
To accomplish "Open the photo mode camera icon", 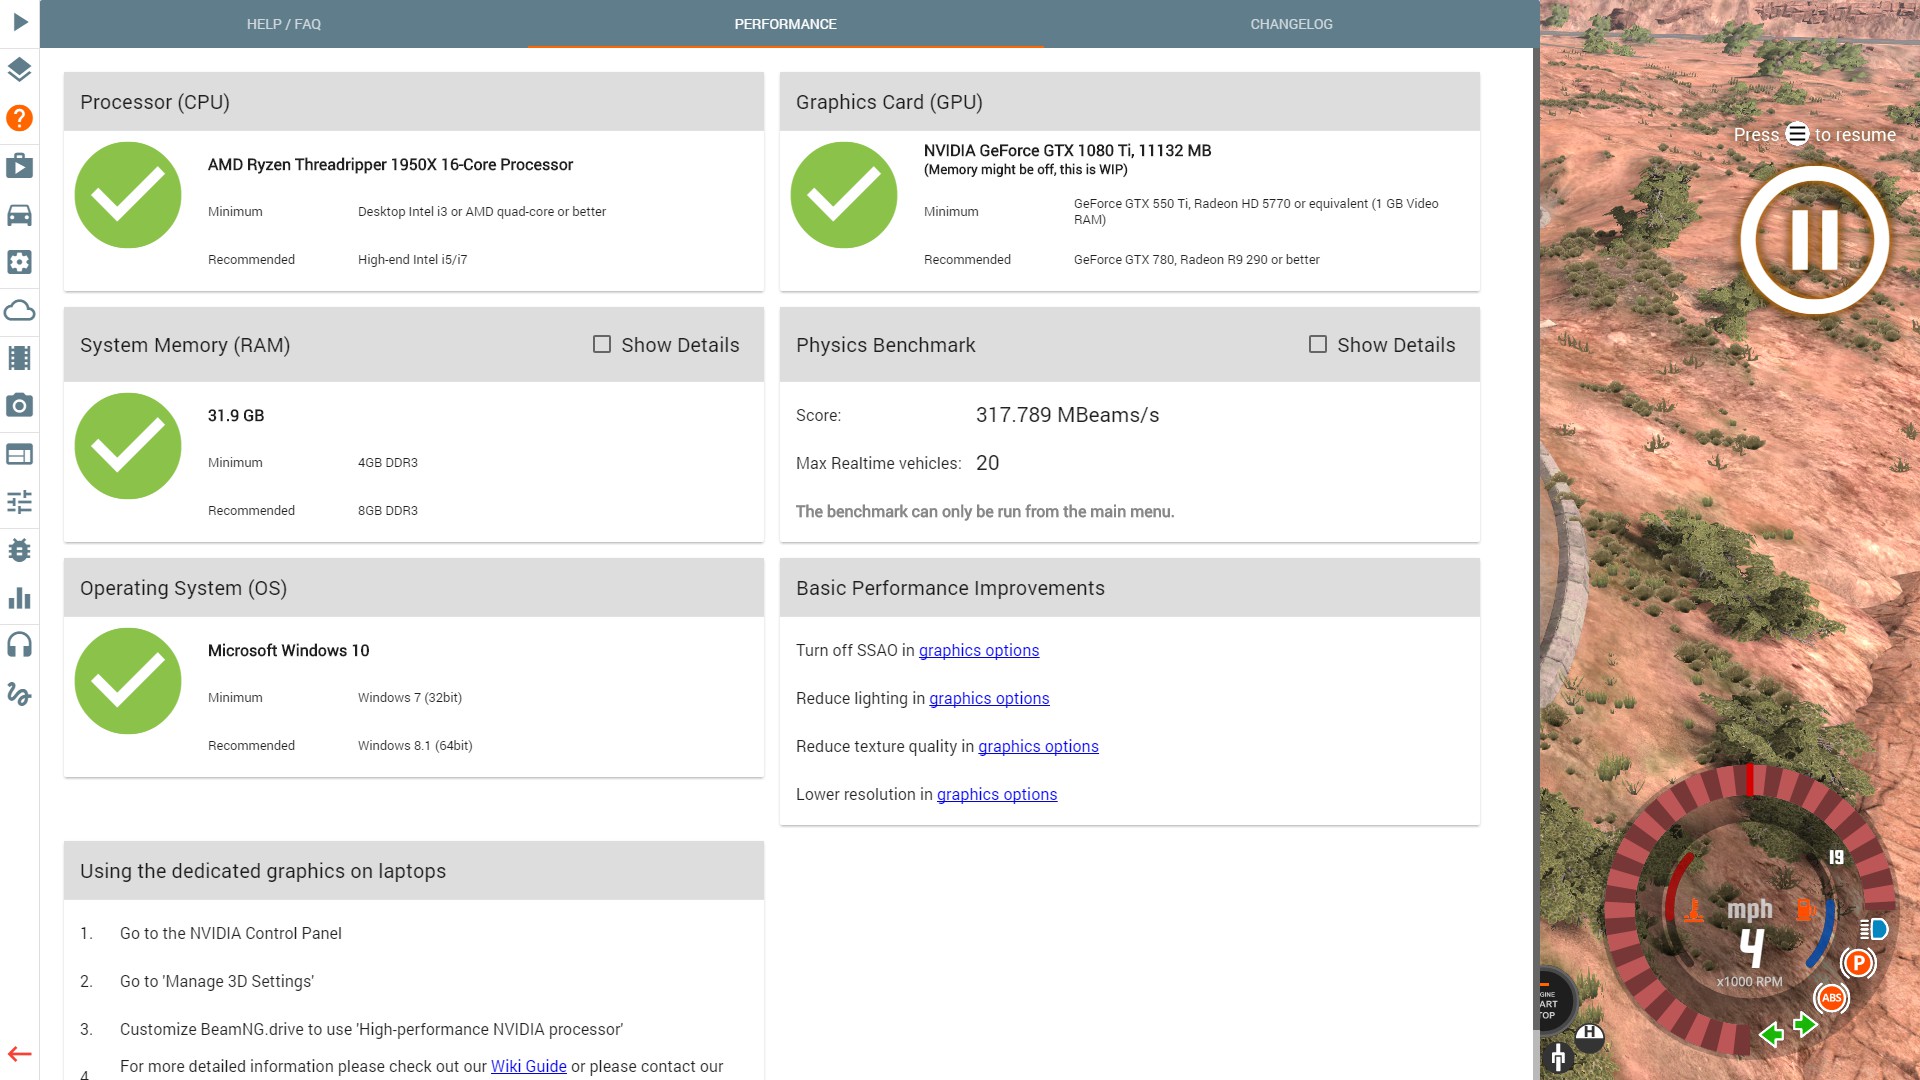I will tap(19, 406).
